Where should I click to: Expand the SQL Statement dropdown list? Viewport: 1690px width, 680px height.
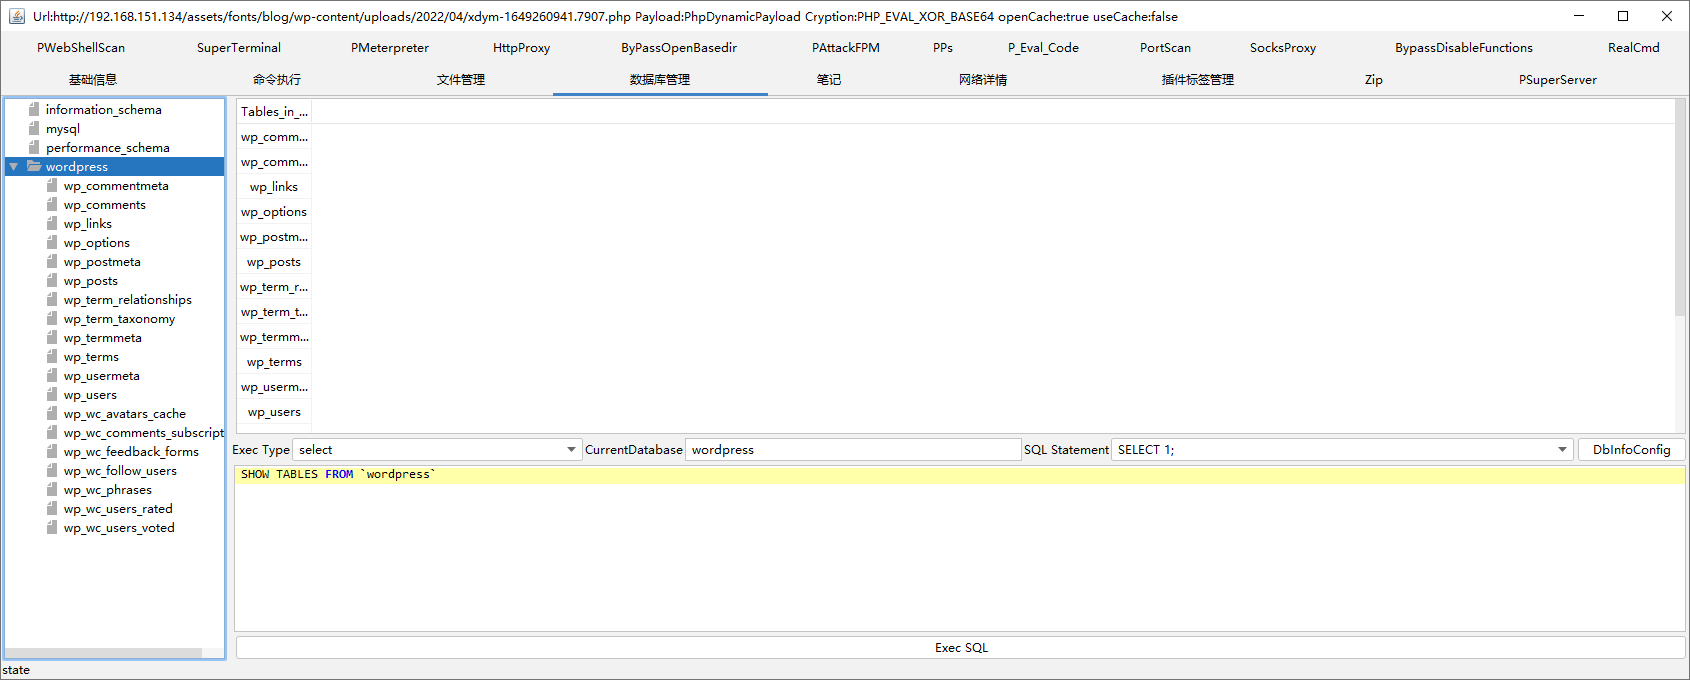click(x=1562, y=450)
